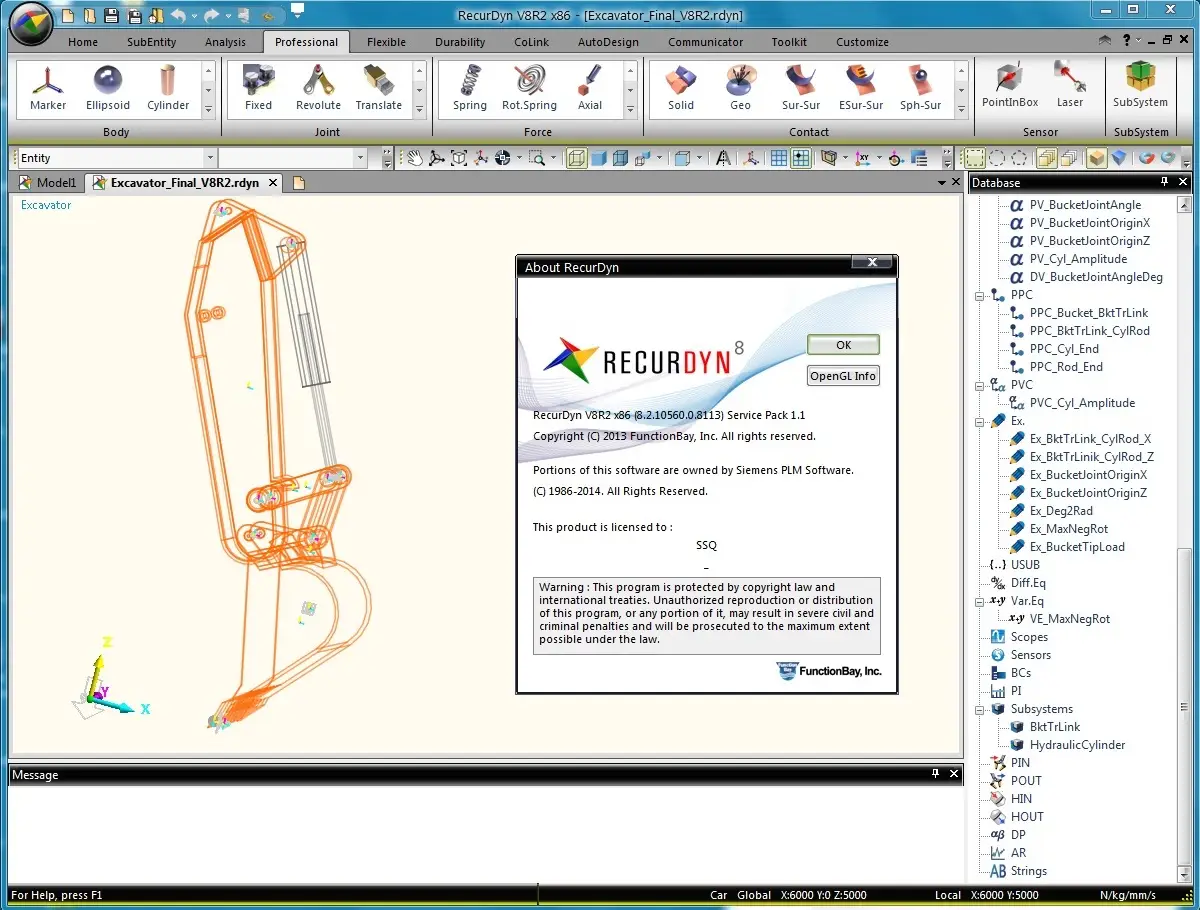The height and width of the screenshot is (910, 1200).
Task: Toggle wireframe render mode cube
Action: click(577, 158)
